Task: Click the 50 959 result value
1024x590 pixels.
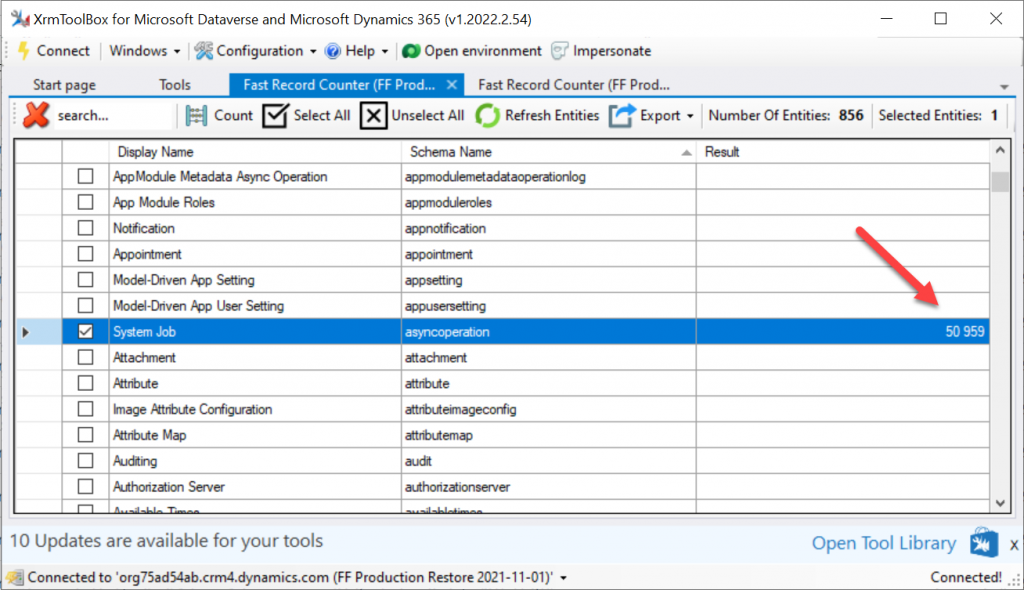Action: pos(965,332)
